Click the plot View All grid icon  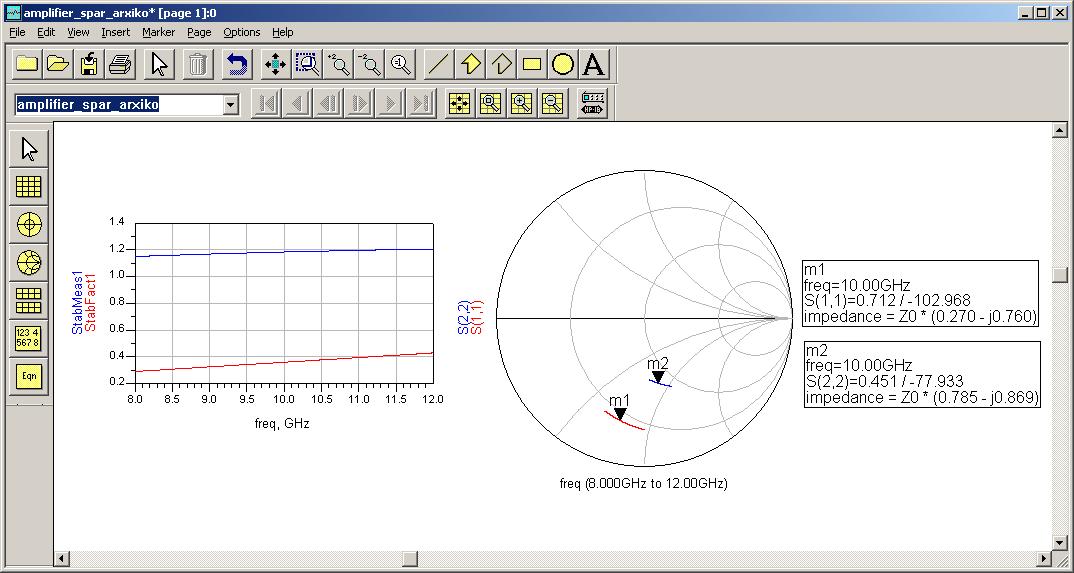(x=460, y=104)
